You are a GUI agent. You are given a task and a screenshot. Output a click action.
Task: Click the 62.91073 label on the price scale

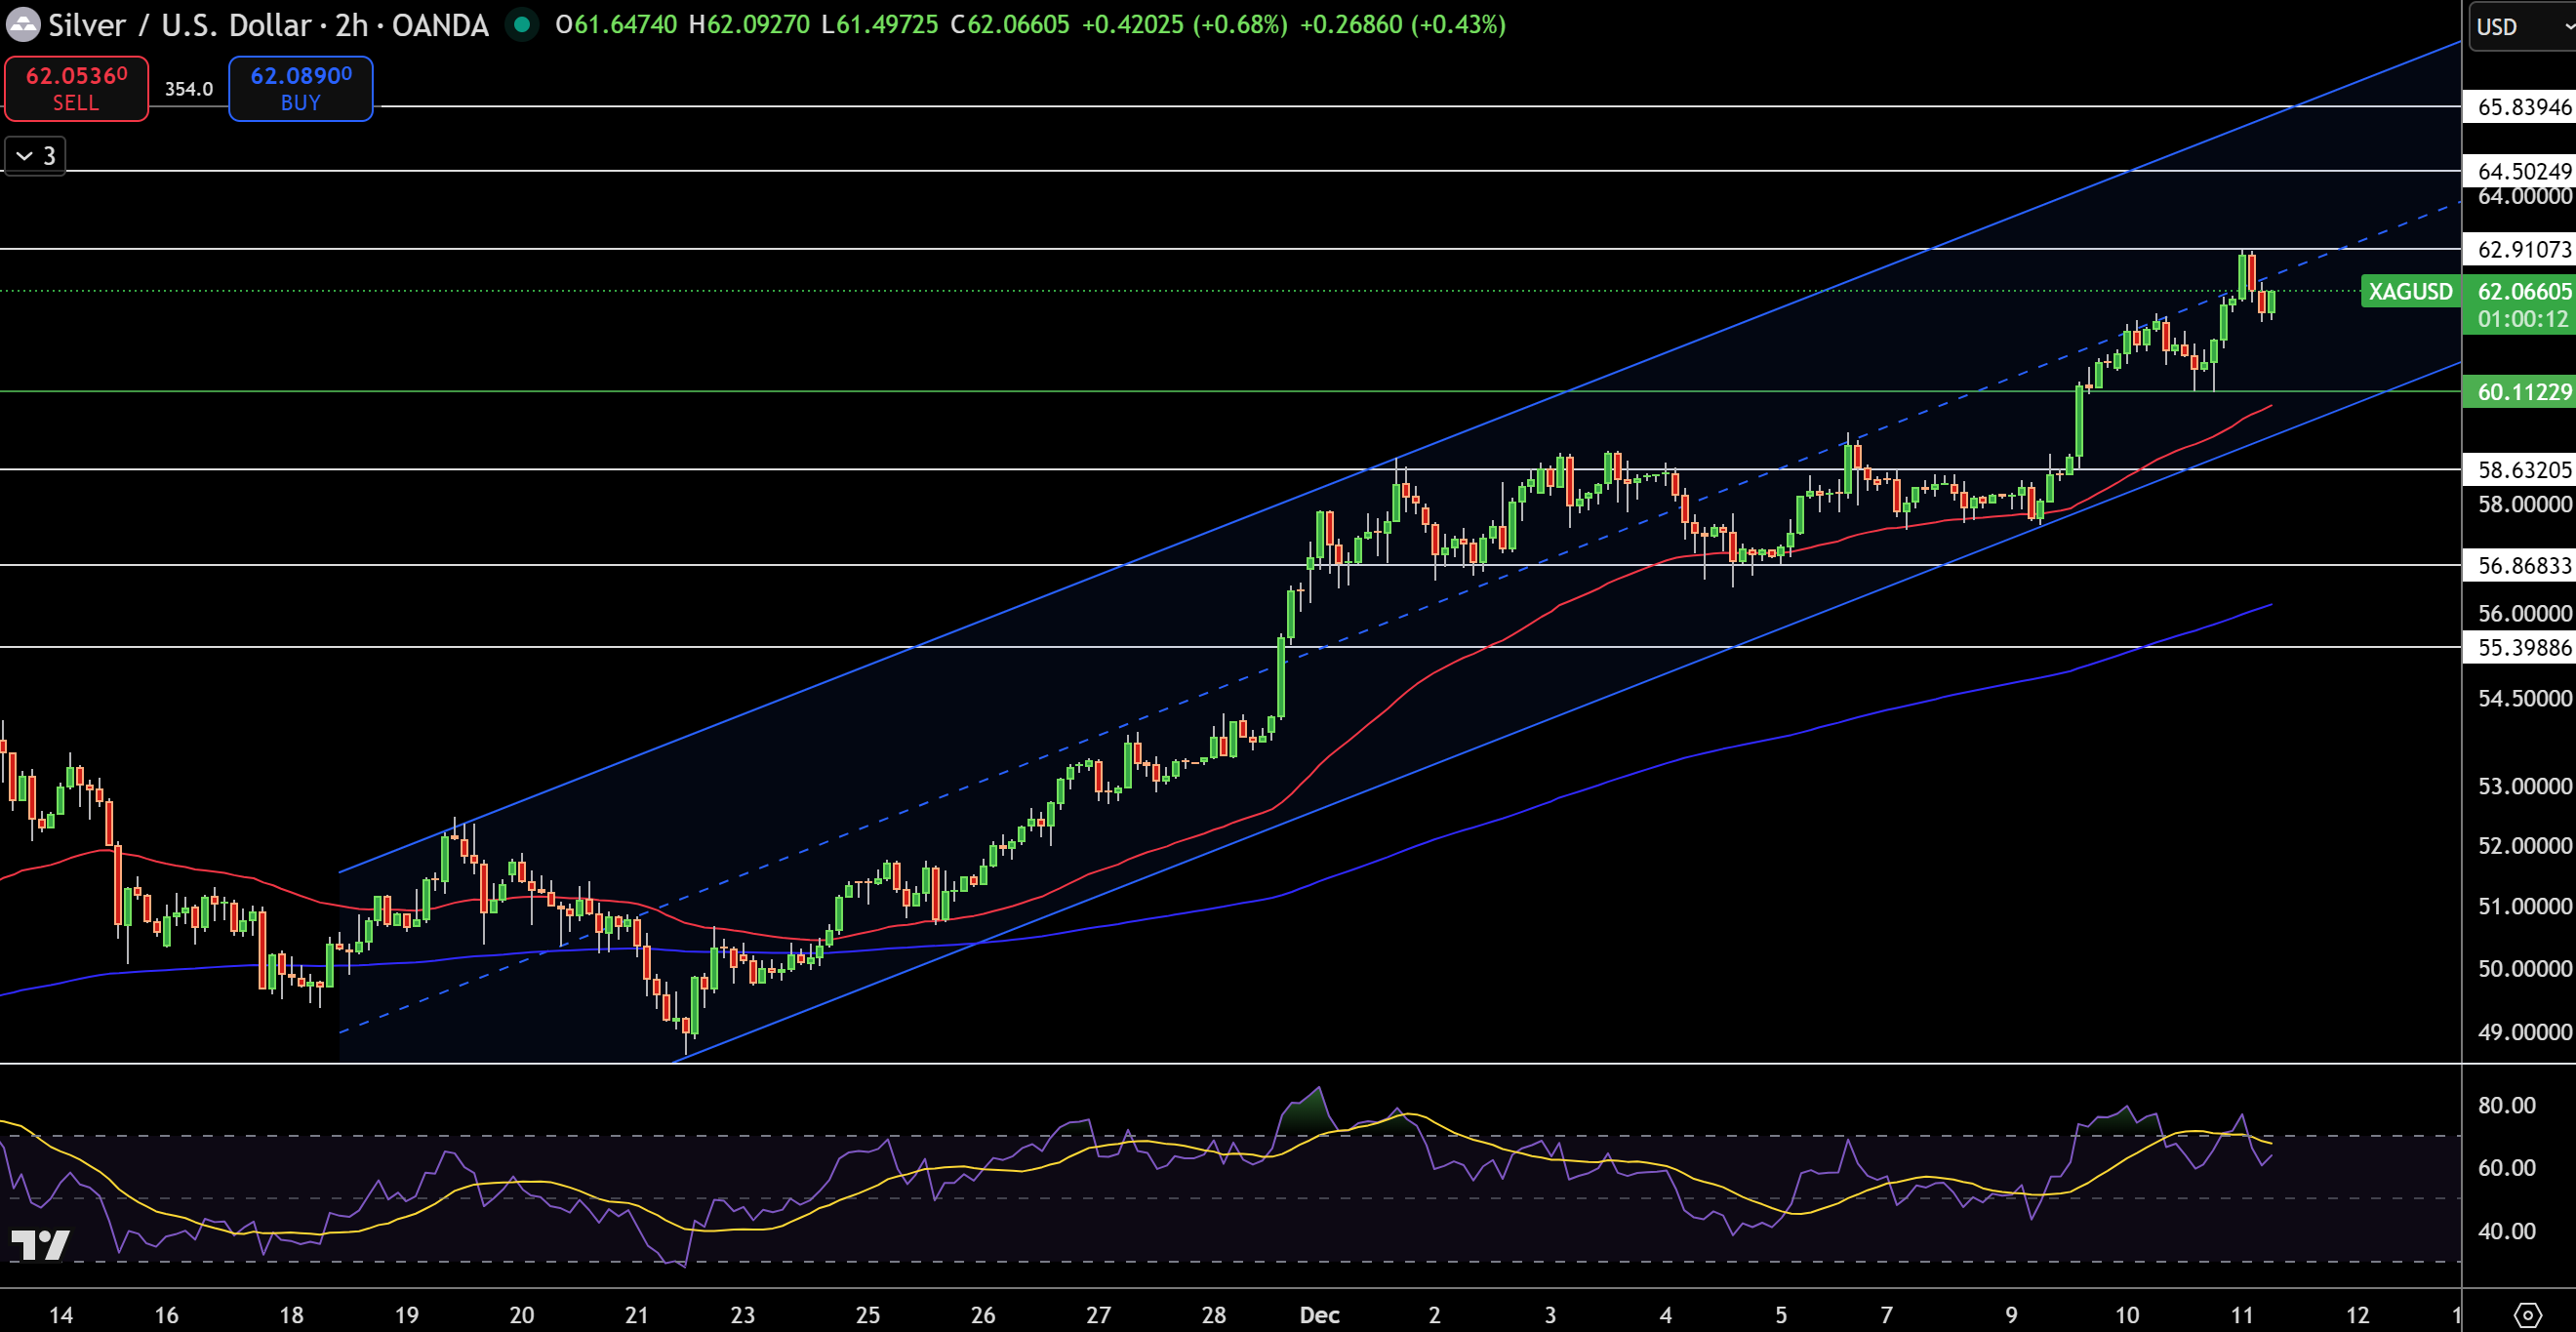tap(2516, 250)
